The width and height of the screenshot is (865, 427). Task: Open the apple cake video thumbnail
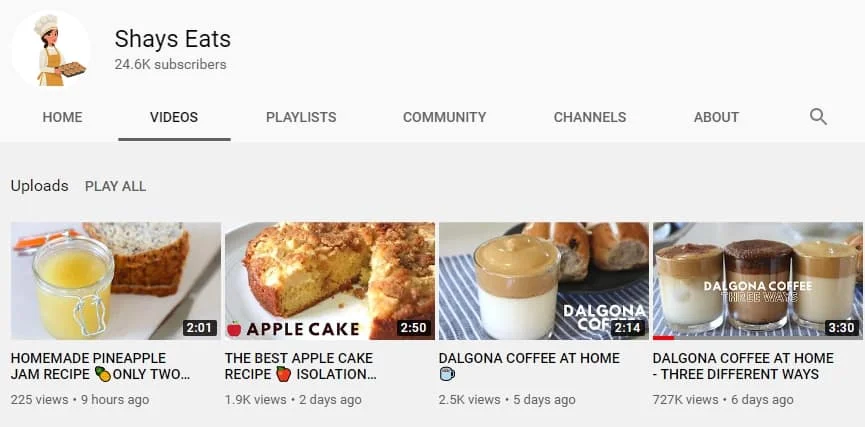[x=330, y=281]
